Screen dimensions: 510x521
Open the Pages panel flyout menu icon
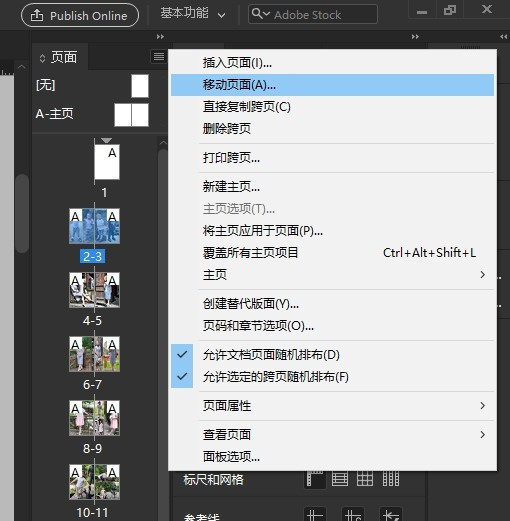[x=159, y=57]
